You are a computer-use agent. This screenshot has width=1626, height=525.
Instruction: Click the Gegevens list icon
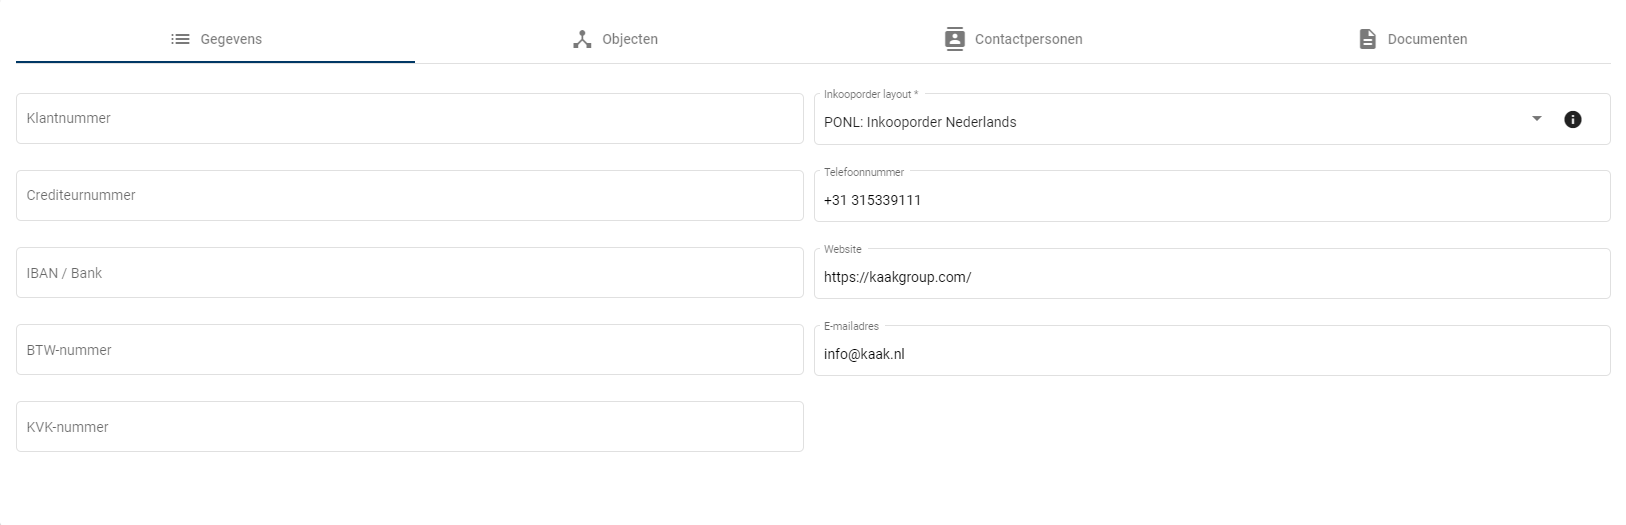180,39
